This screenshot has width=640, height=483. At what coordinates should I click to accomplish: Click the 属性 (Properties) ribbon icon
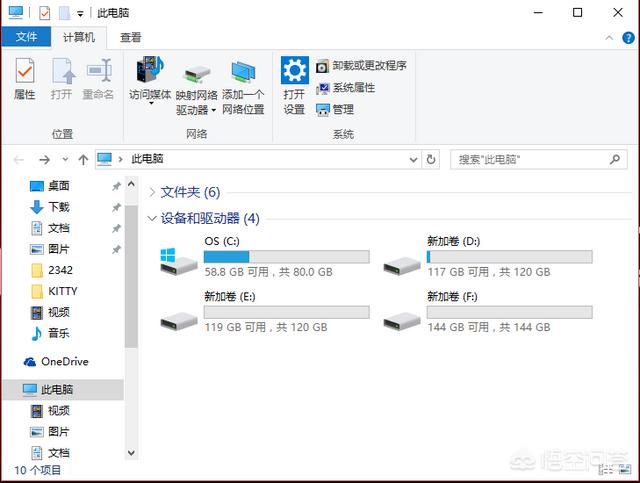pos(24,70)
